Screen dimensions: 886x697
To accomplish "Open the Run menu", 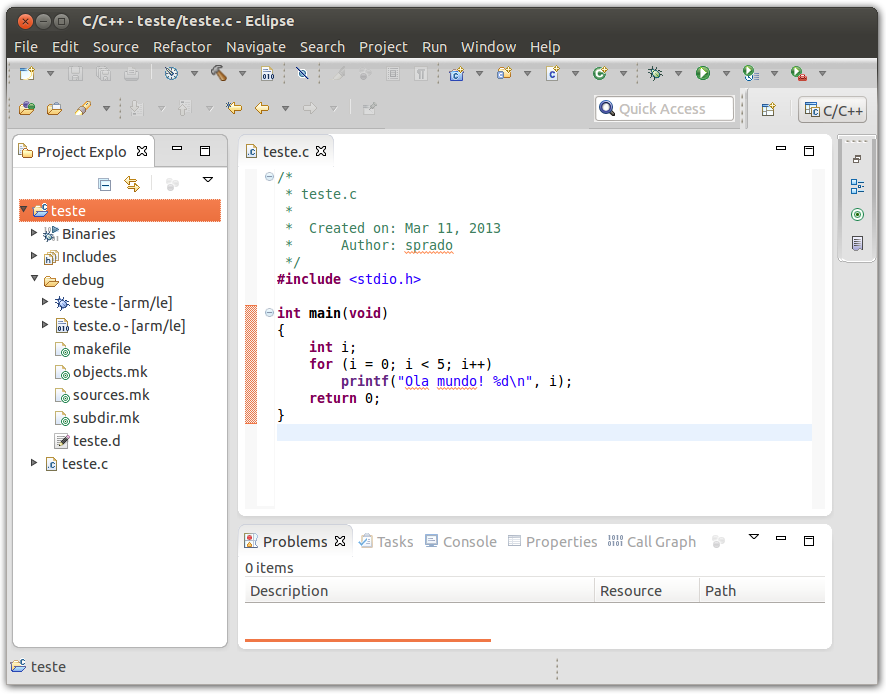I will click(435, 47).
